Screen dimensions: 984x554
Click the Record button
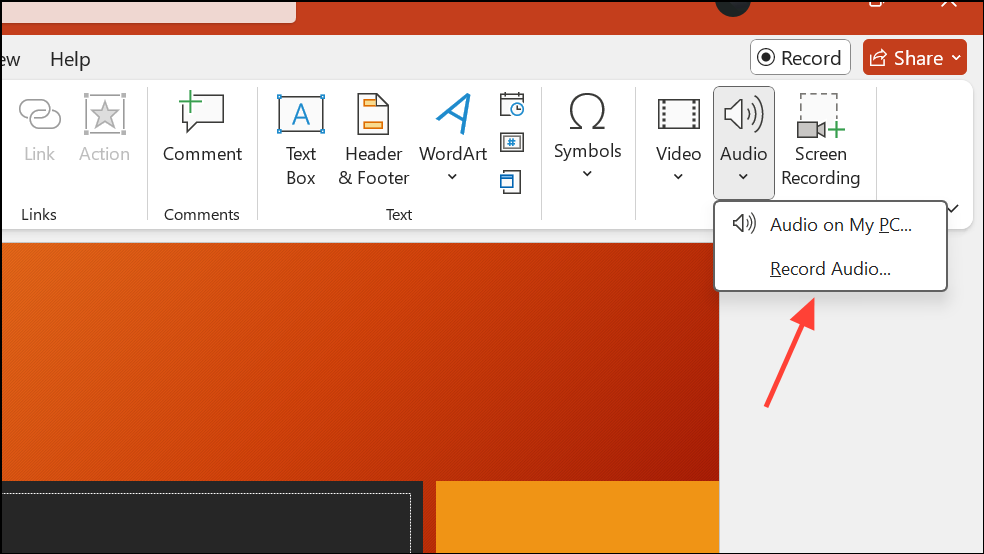[x=800, y=58]
